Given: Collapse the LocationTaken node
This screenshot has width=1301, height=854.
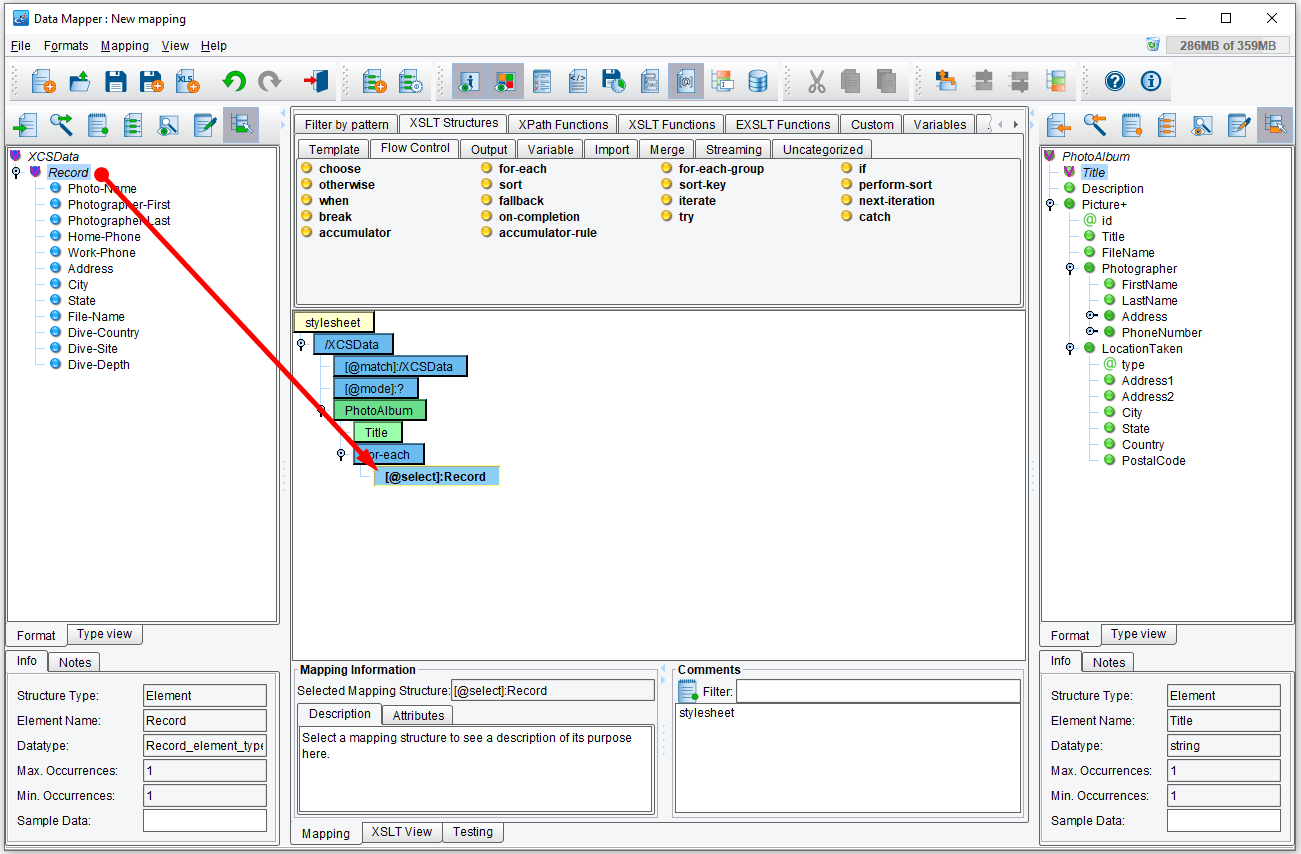Looking at the screenshot, I should pos(1070,349).
